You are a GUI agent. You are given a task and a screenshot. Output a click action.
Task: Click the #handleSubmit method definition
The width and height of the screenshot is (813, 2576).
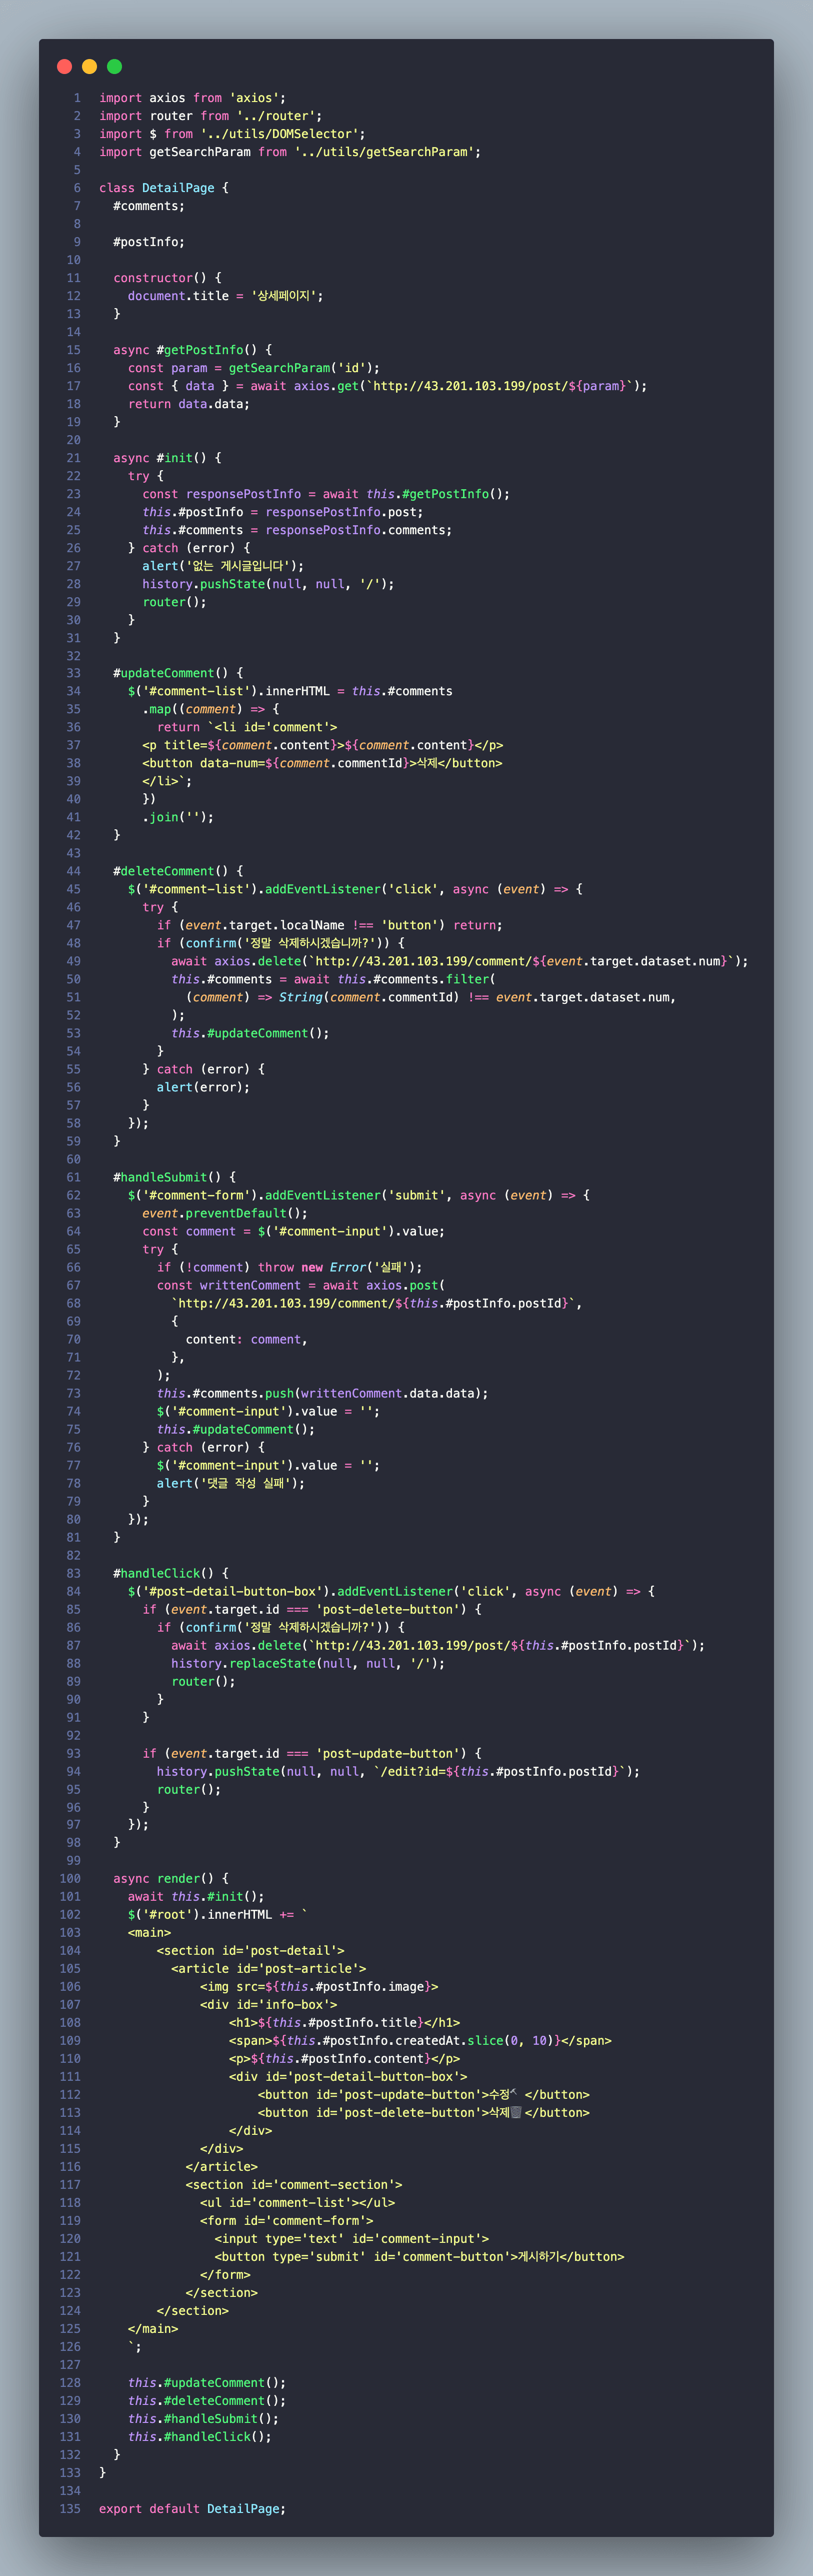159,1177
